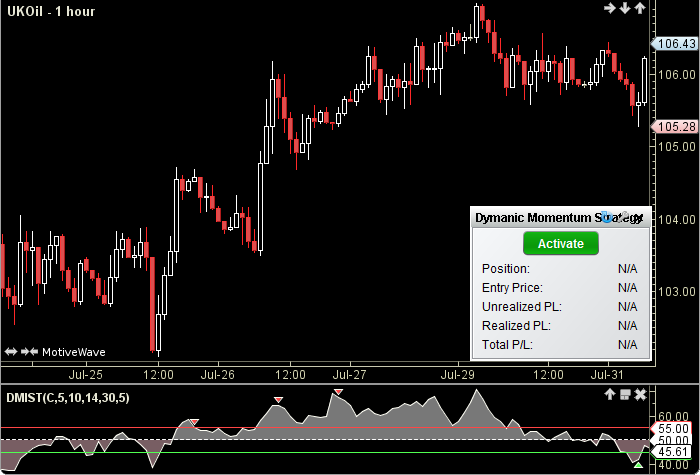The height and width of the screenshot is (475, 700).
Task: Click the DMIST(C,5,10,14,30,5) study label
Action: pyautogui.click(x=68, y=398)
